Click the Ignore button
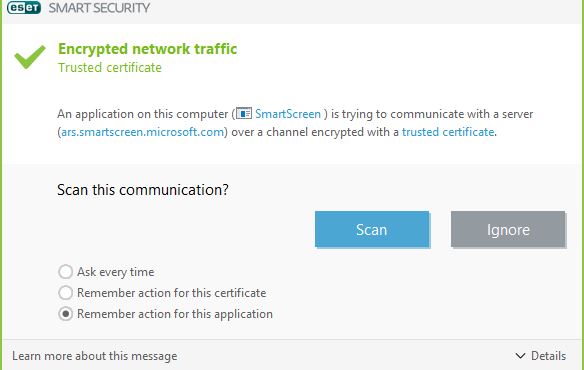The image size is (584, 370). pyautogui.click(x=508, y=229)
